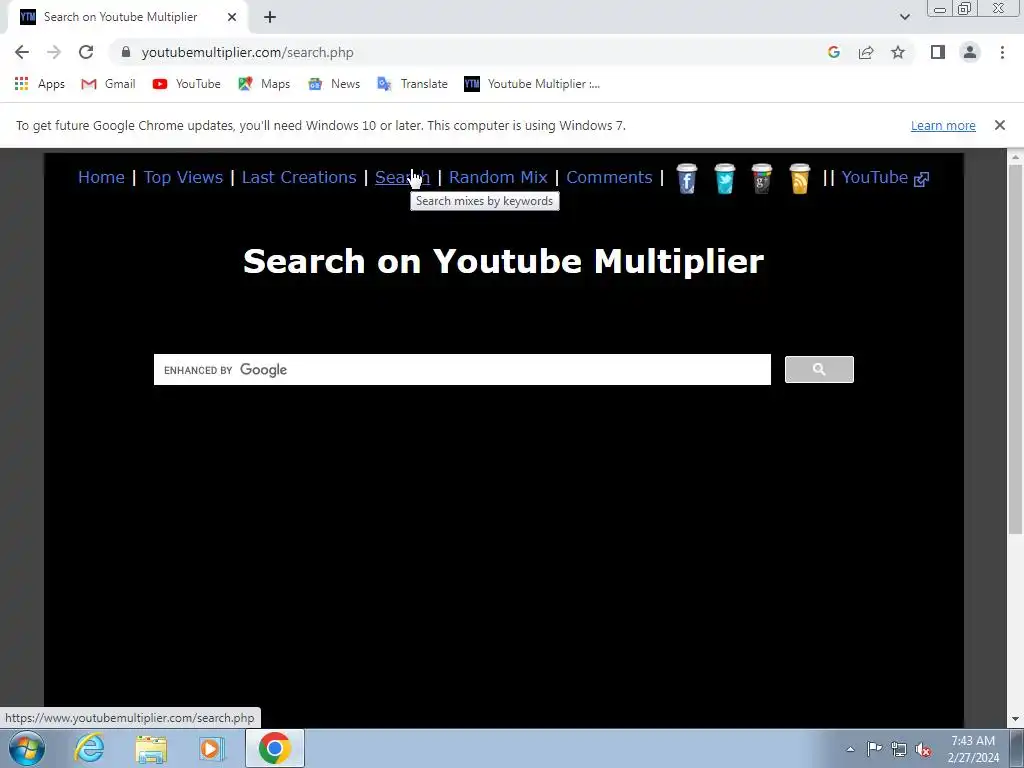Go back with browser back arrow

coord(22,52)
